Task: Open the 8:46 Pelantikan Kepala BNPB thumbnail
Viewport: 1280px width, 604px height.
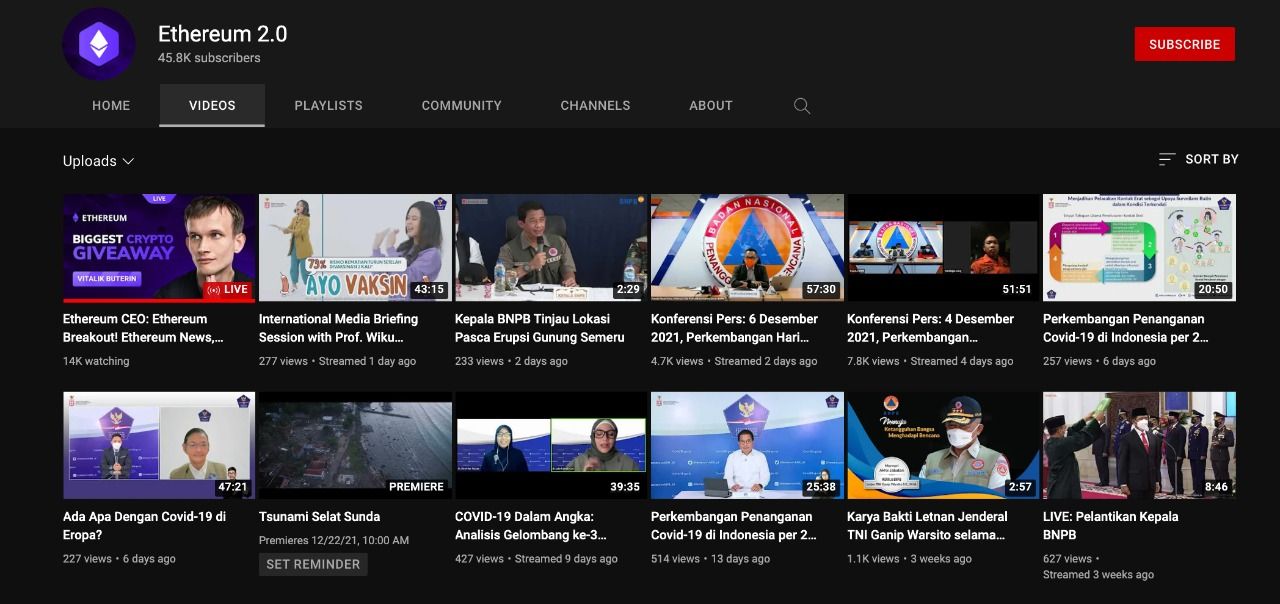Action: (x=1139, y=445)
